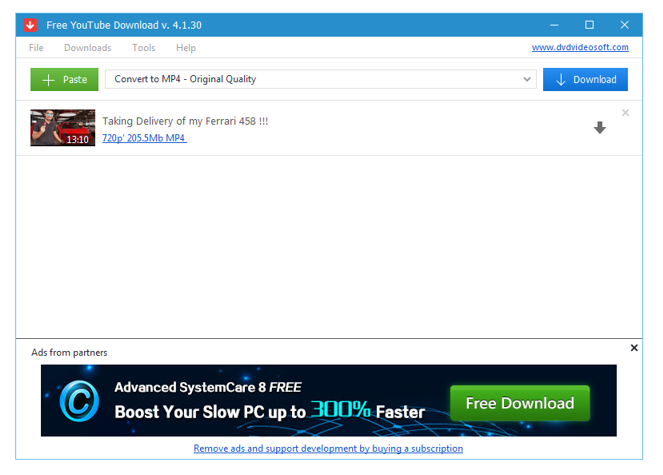This screenshot has width=663, height=475.
Task: Open the Downloads menu
Action: pyautogui.click(x=88, y=48)
